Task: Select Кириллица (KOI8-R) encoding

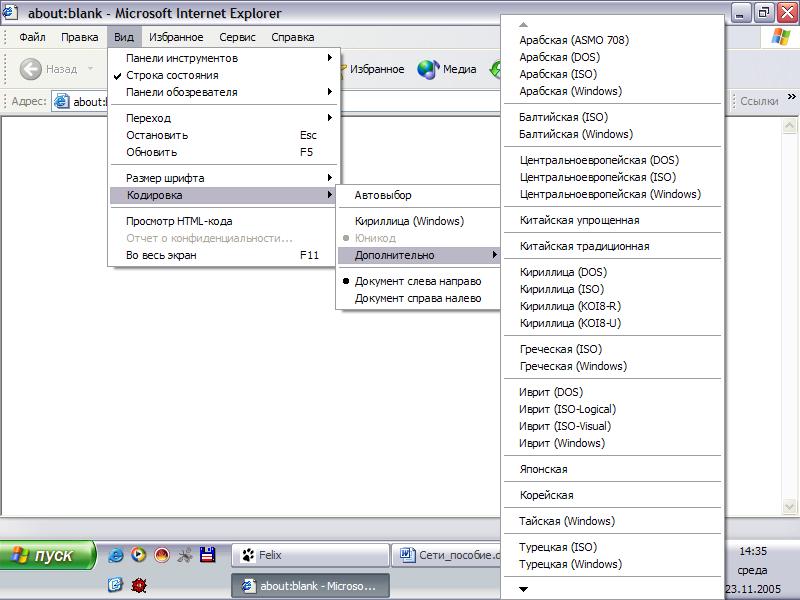Action: [x=612, y=306]
